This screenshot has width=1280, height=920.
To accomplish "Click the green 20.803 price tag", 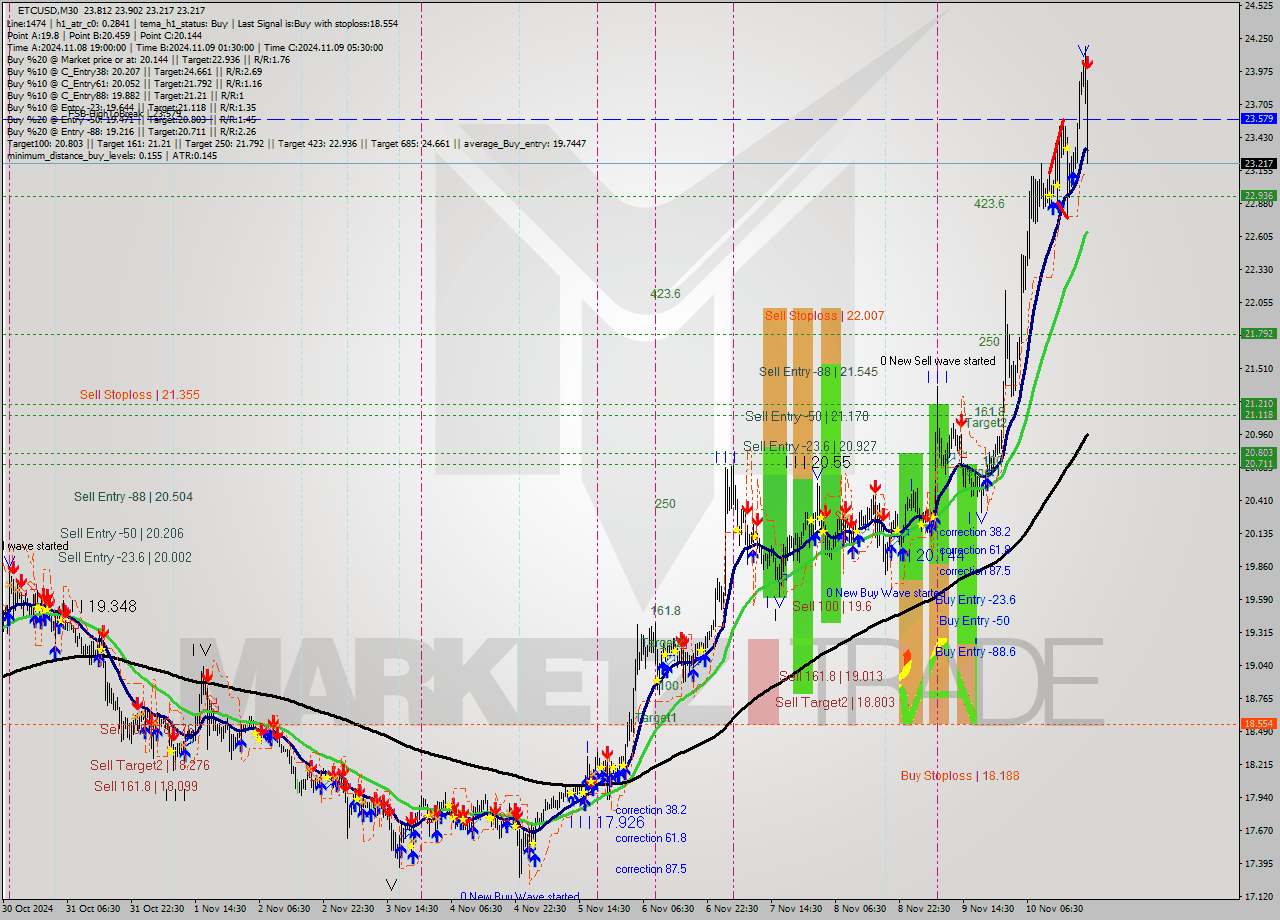I will pos(1258,453).
